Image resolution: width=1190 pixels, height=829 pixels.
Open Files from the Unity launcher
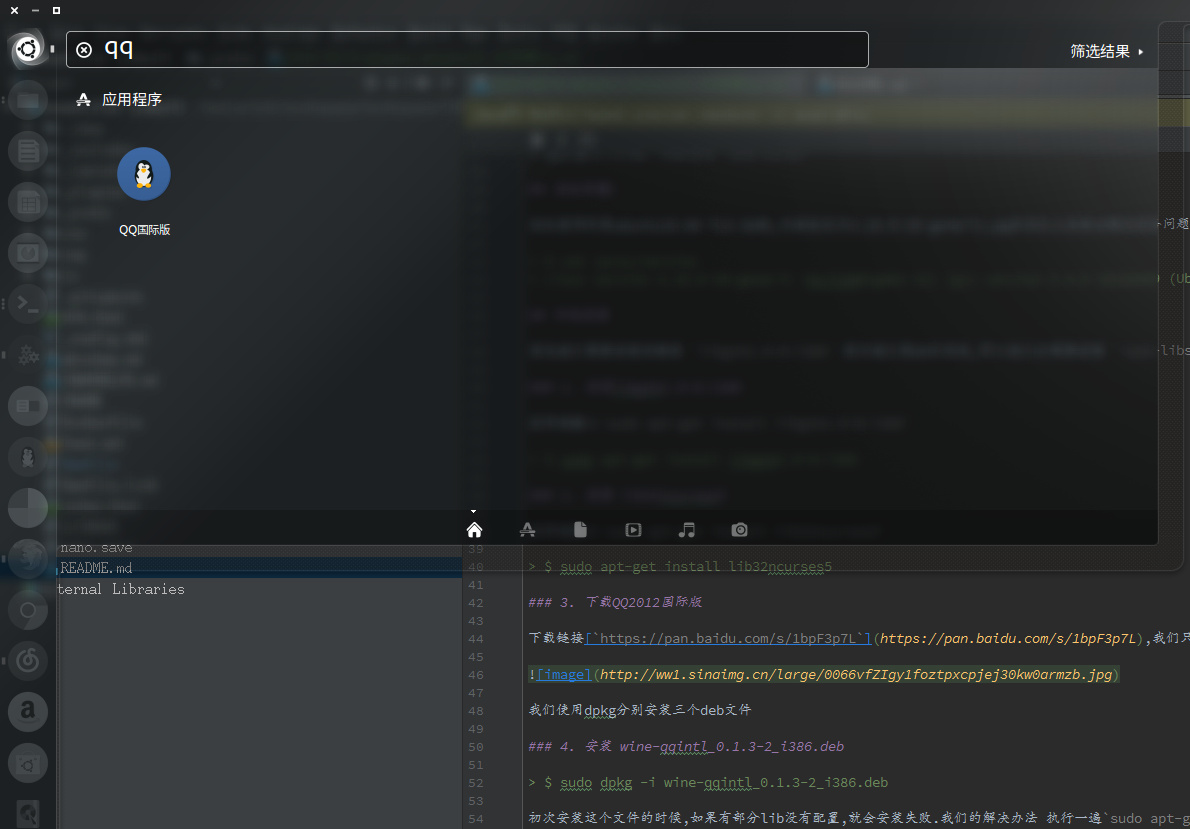27,100
